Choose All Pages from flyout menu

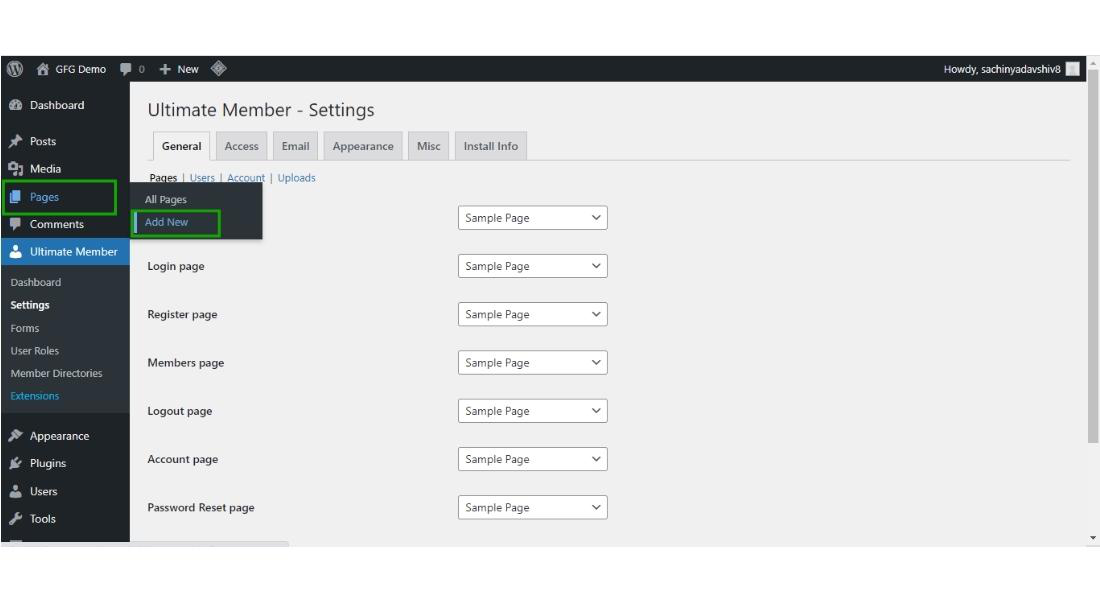tap(166, 199)
